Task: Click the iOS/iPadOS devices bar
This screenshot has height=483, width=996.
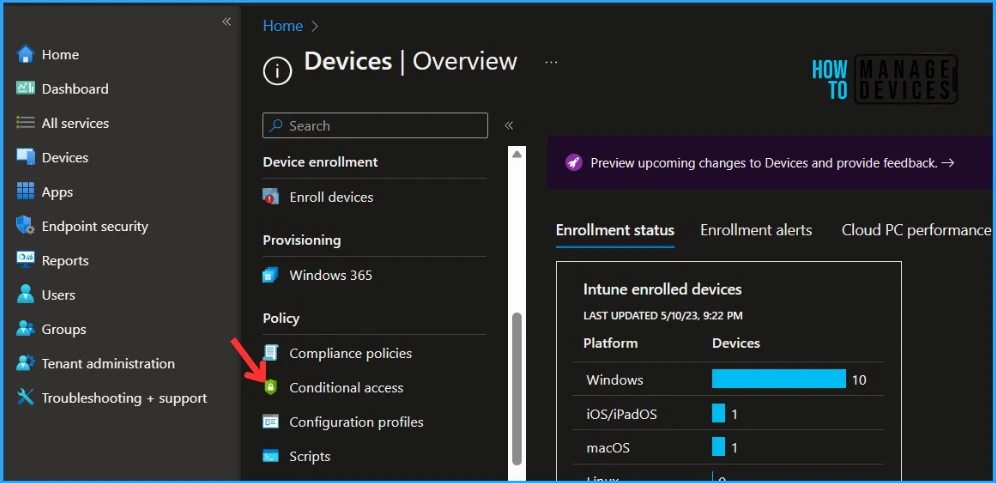Action: (x=718, y=413)
